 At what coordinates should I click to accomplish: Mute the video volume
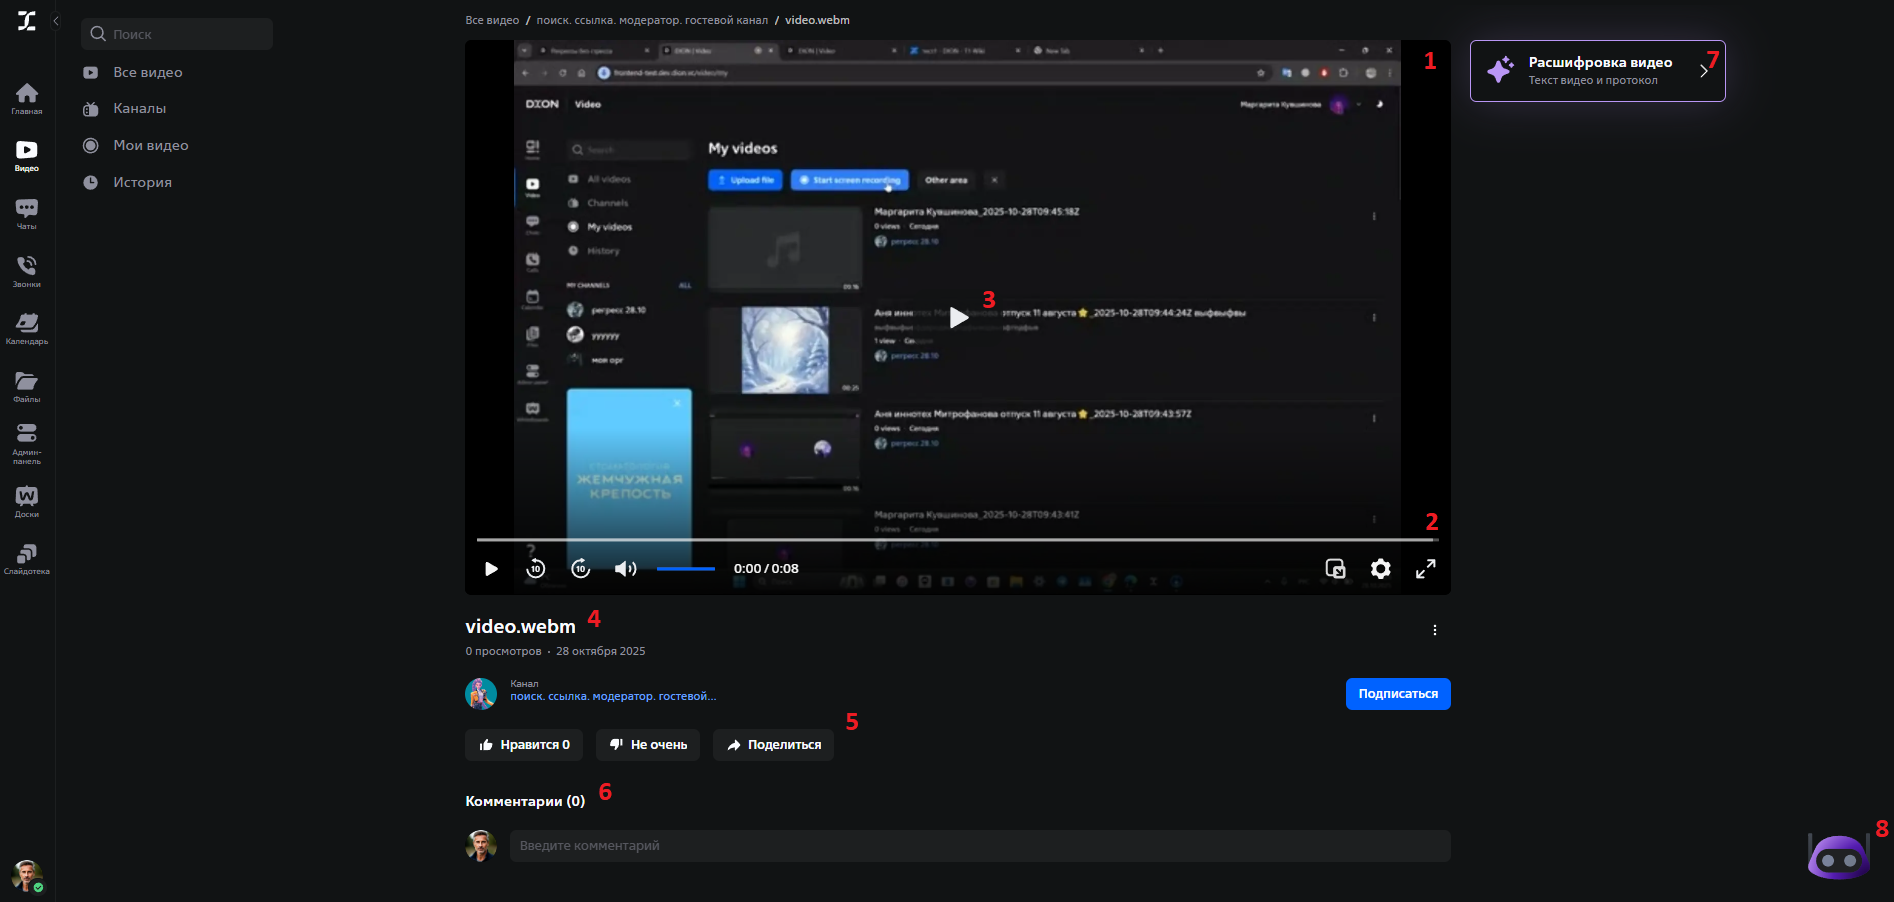pos(625,568)
